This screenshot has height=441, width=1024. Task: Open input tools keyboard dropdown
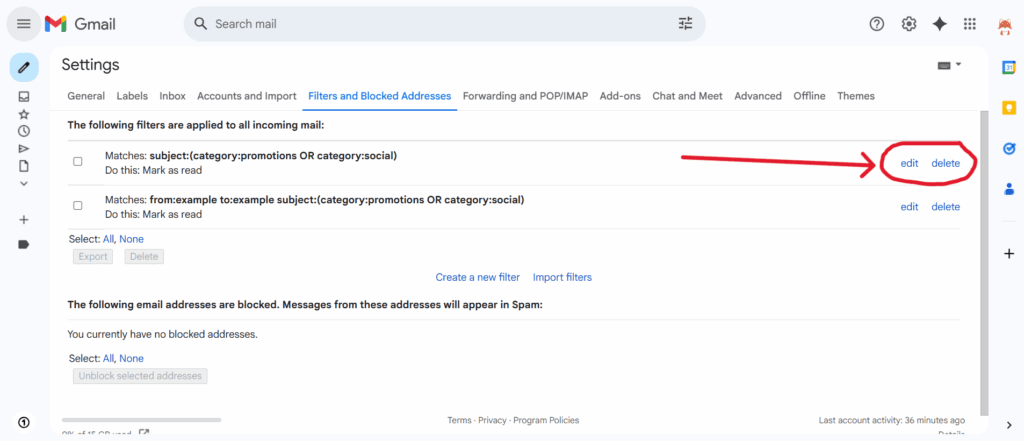[x=950, y=65]
